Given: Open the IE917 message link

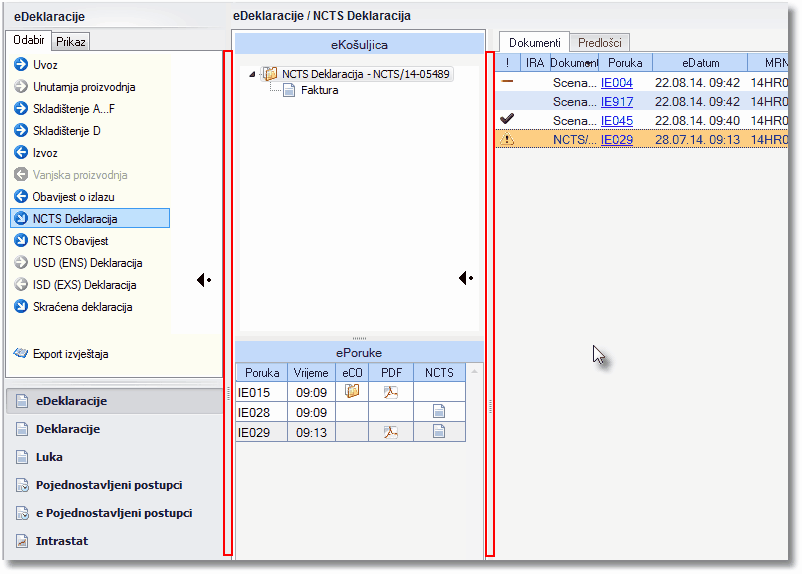Looking at the screenshot, I should coord(616,102).
